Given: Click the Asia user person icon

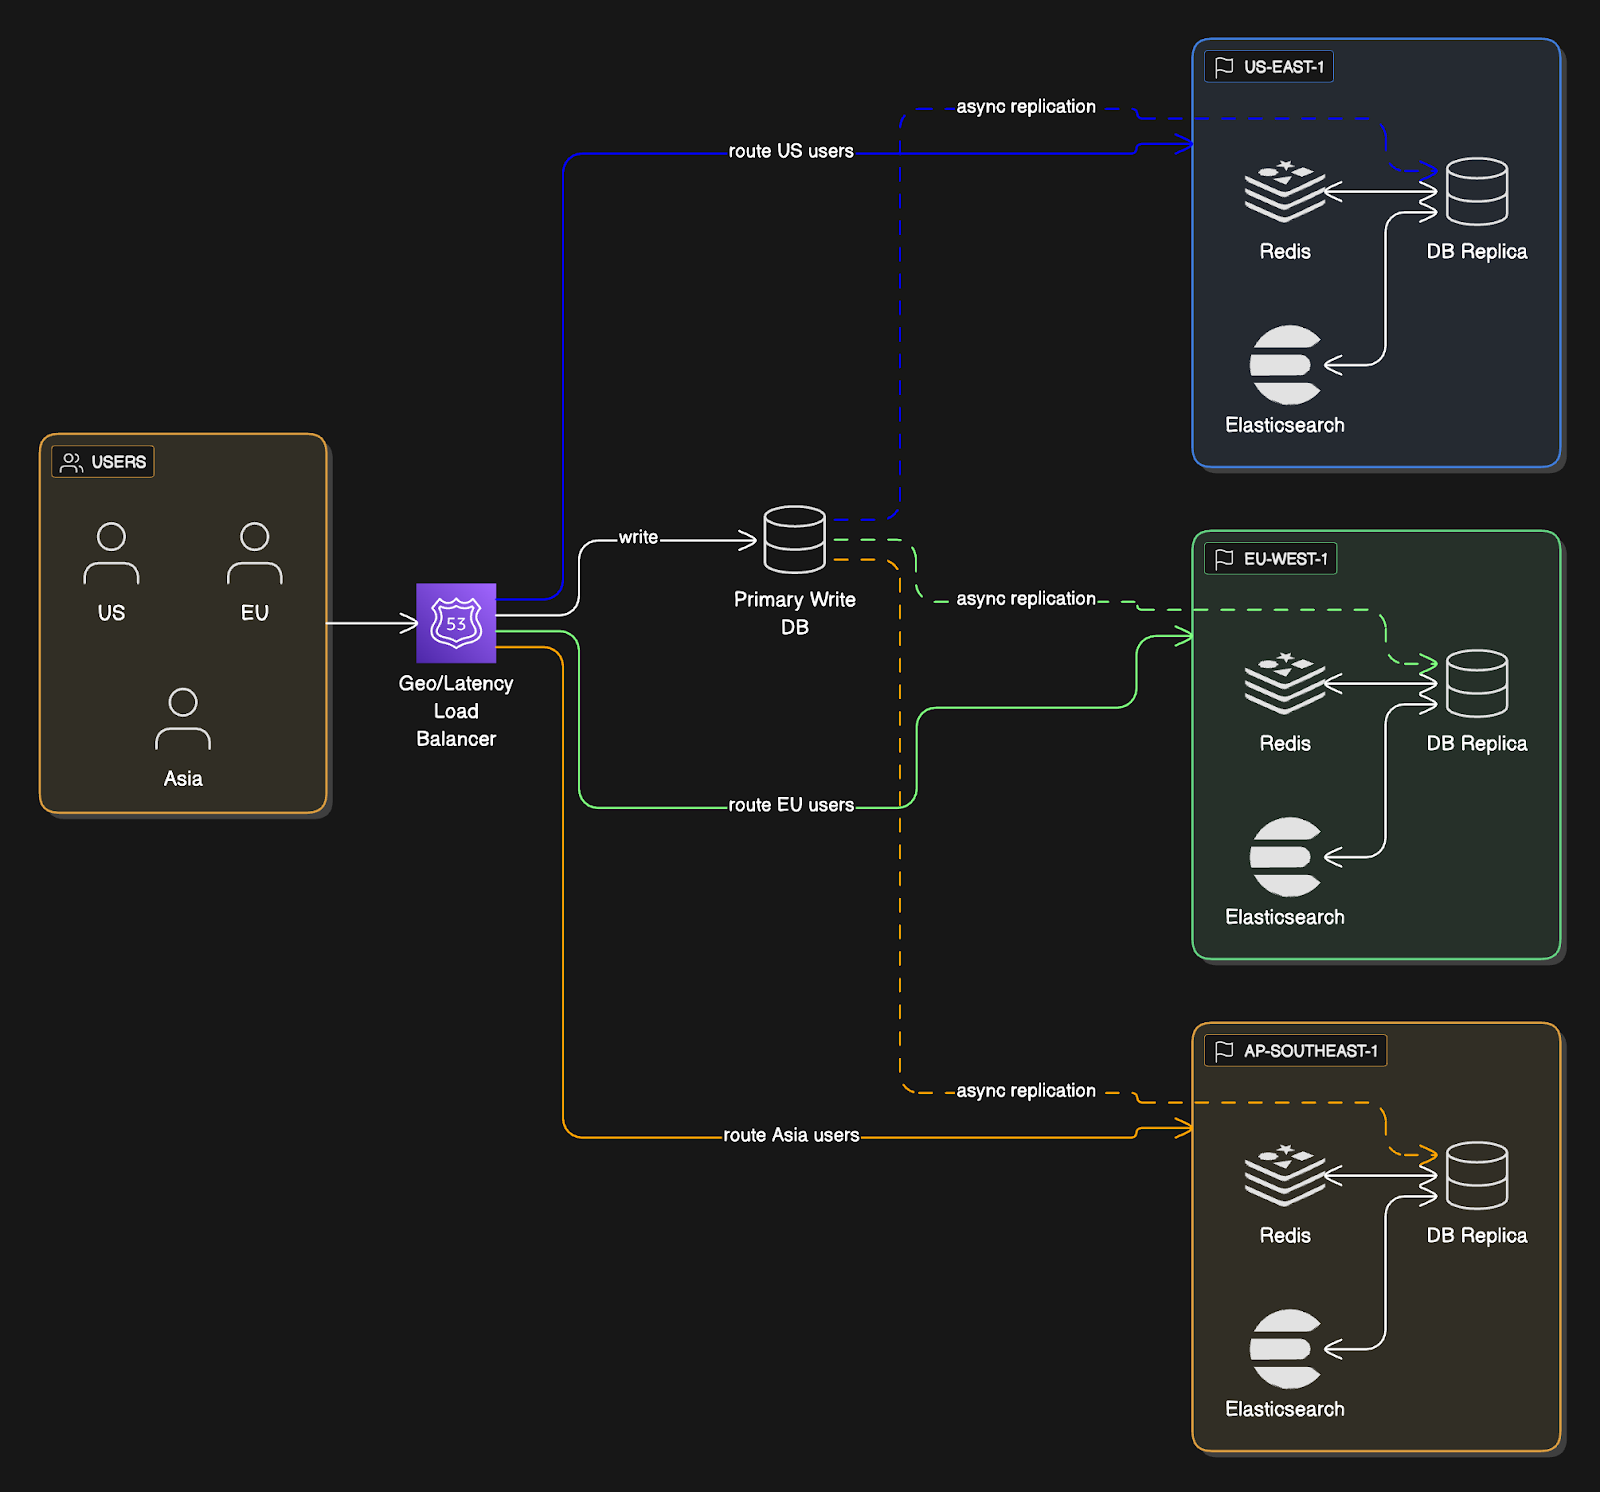Looking at the screenshot, I should pyautogui.click(x=183, y=719).
